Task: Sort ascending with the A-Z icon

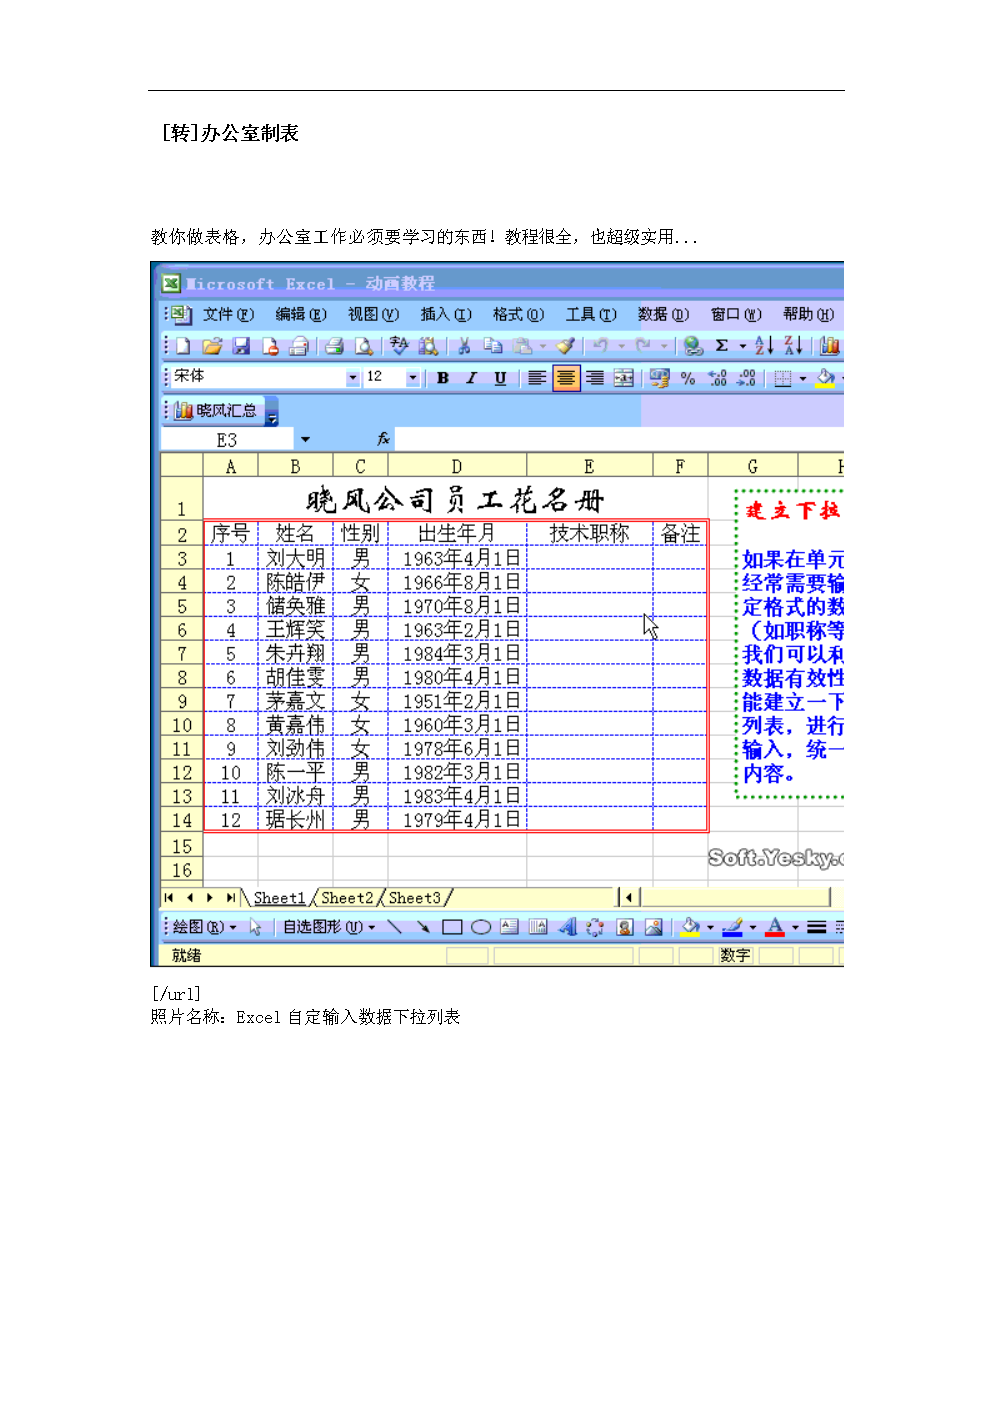Action: (x=764, y=346)
